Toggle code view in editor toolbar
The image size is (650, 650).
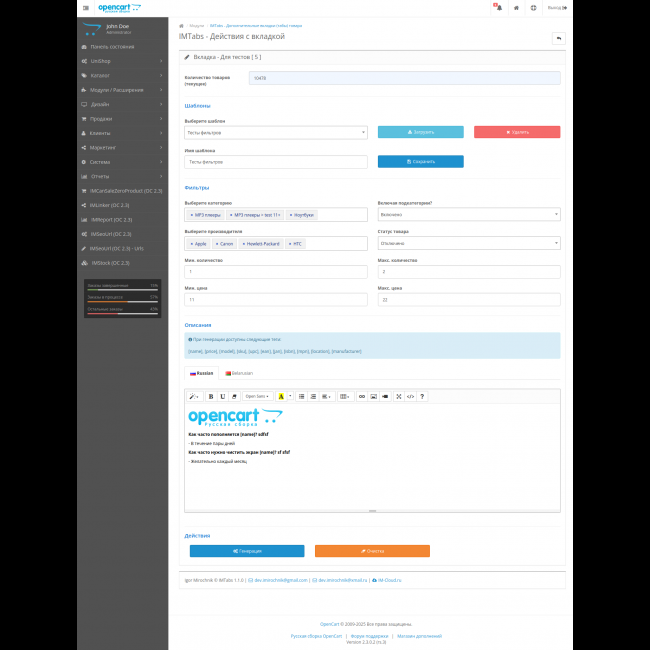pyautogui.click(x=410, y=396)
